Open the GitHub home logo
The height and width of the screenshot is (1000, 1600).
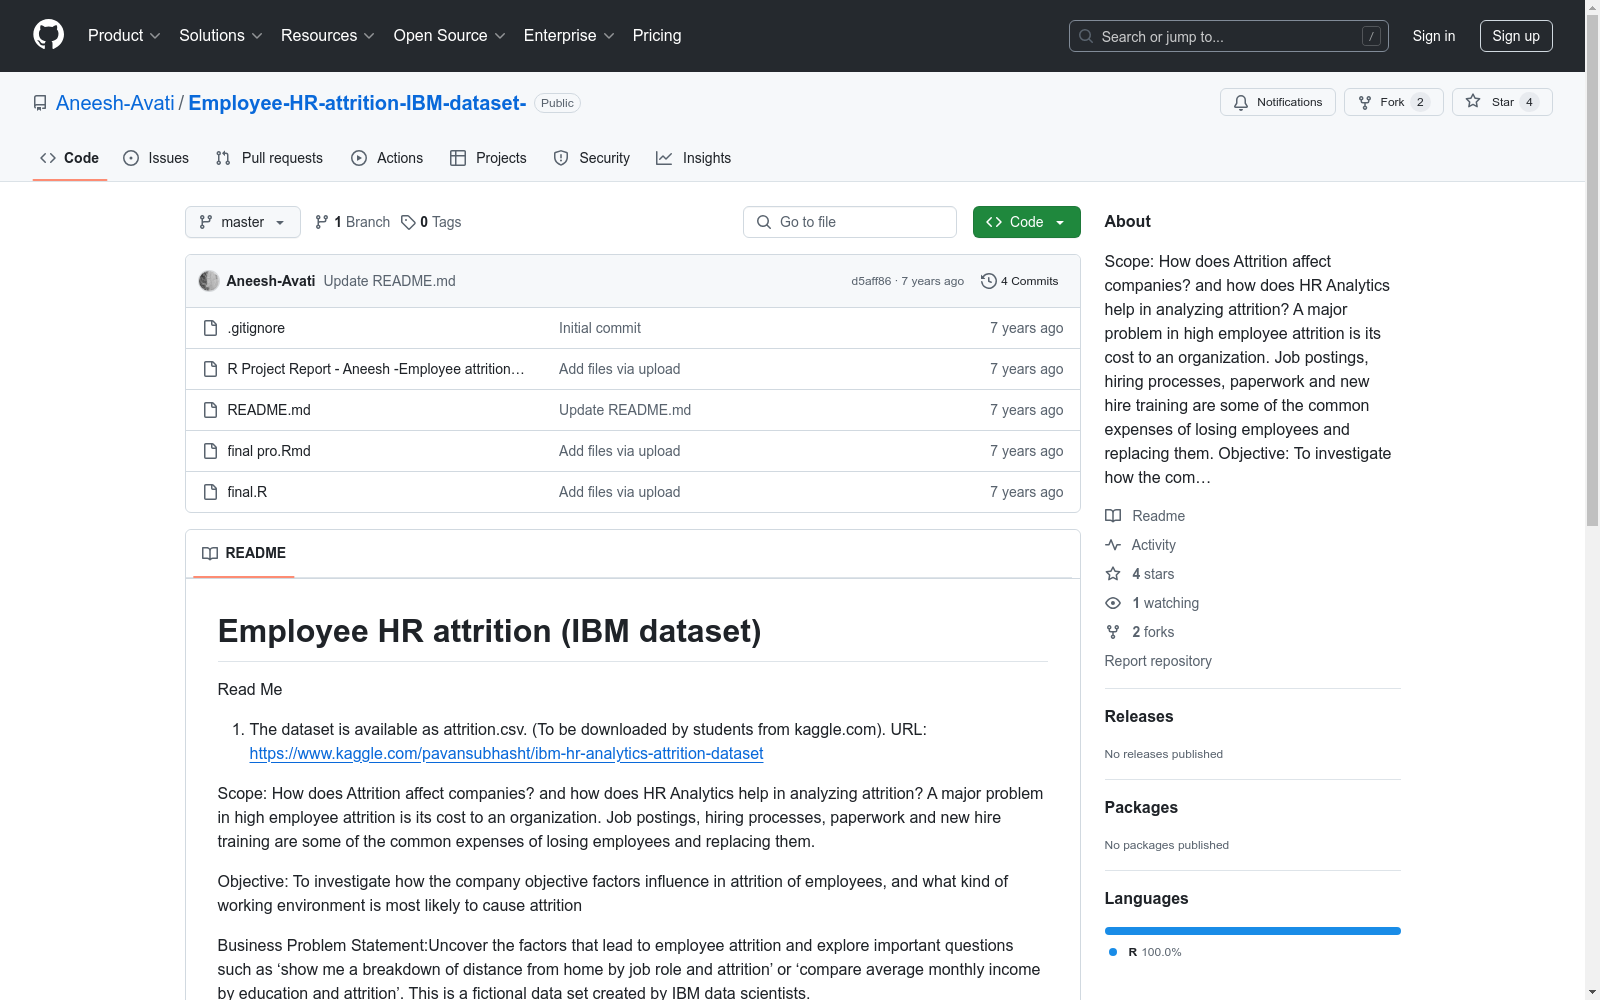pyautogui.click(x=48, y=35)
